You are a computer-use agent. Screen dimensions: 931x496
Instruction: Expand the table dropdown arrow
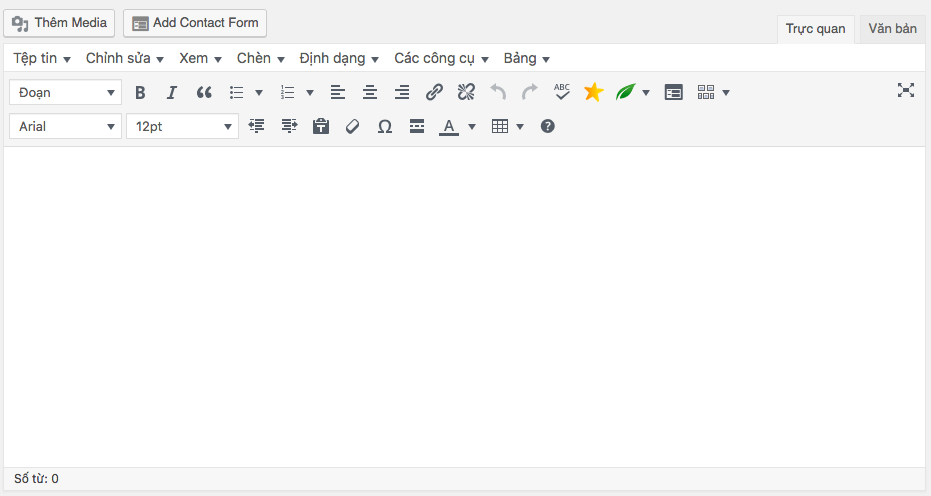click(520, 127)
